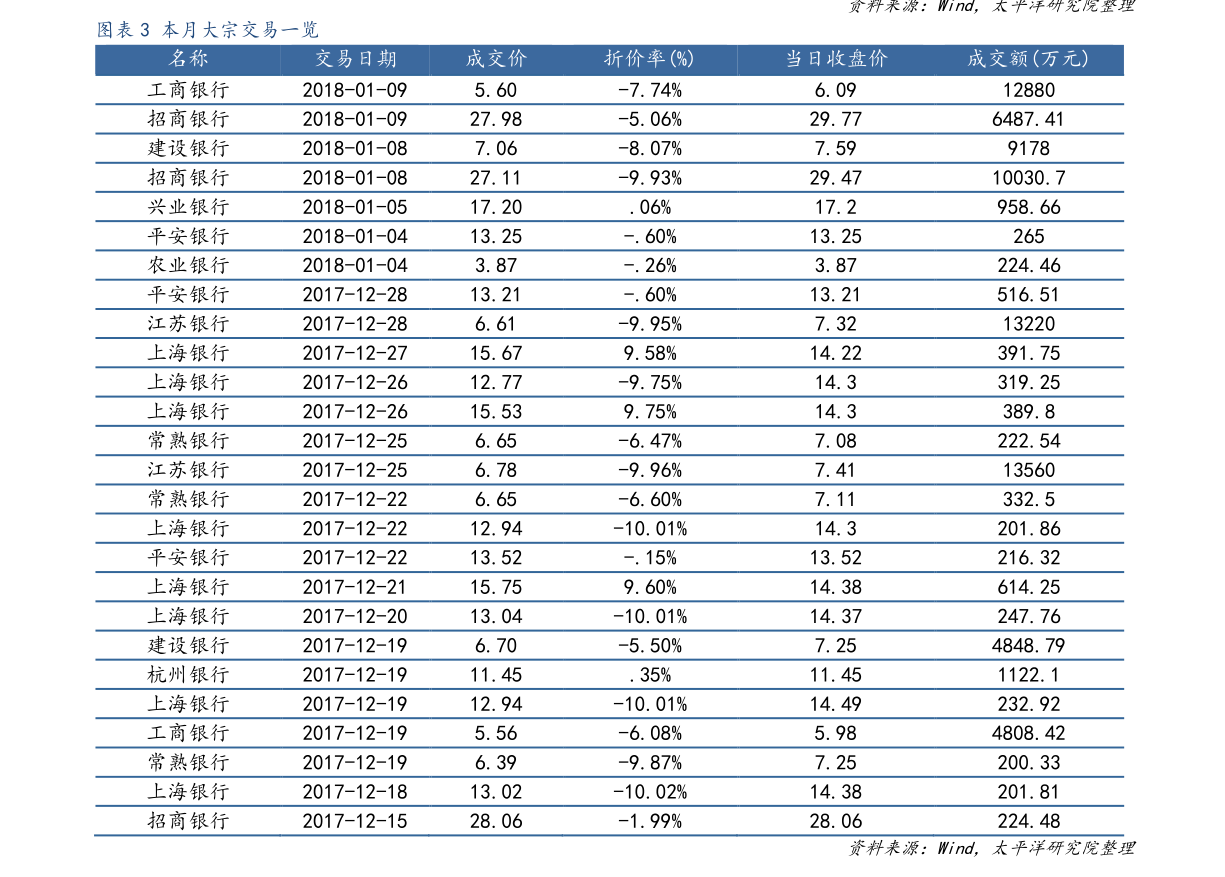Click the amount 265 cell

pos(1028,236)
